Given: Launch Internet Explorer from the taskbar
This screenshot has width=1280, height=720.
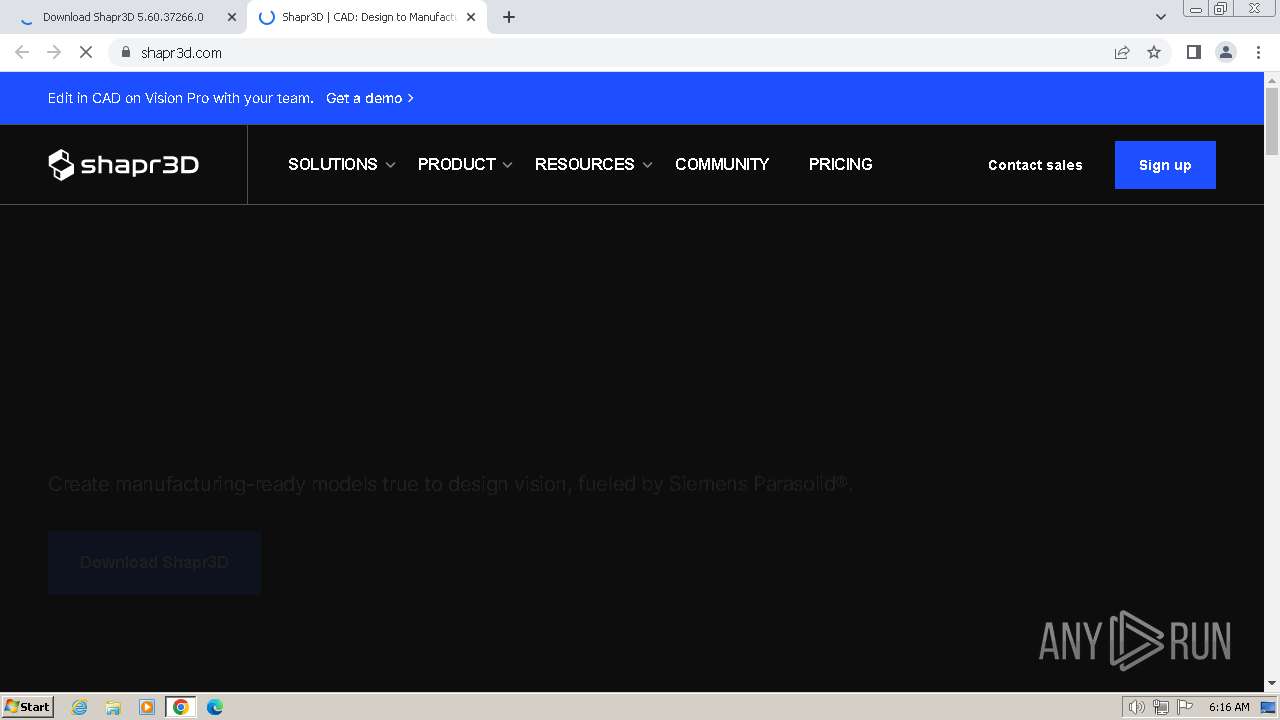Looking at the screenshot, I should (80, 706).
